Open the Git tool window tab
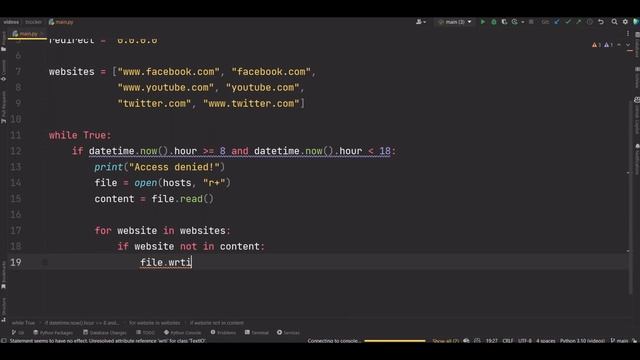Viewport: 640px width, 360px height. (18, 333)
